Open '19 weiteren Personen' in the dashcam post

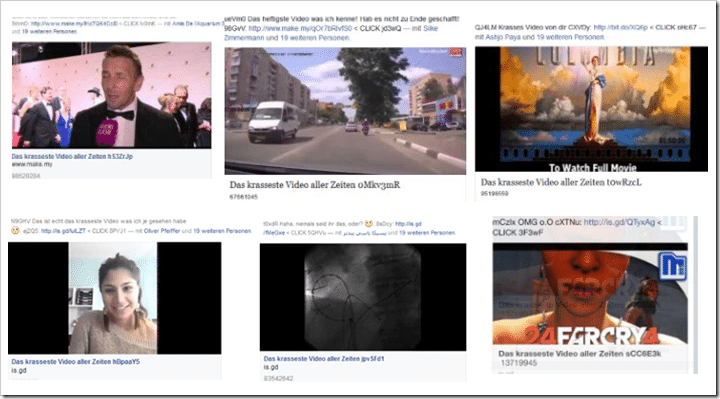315,38
